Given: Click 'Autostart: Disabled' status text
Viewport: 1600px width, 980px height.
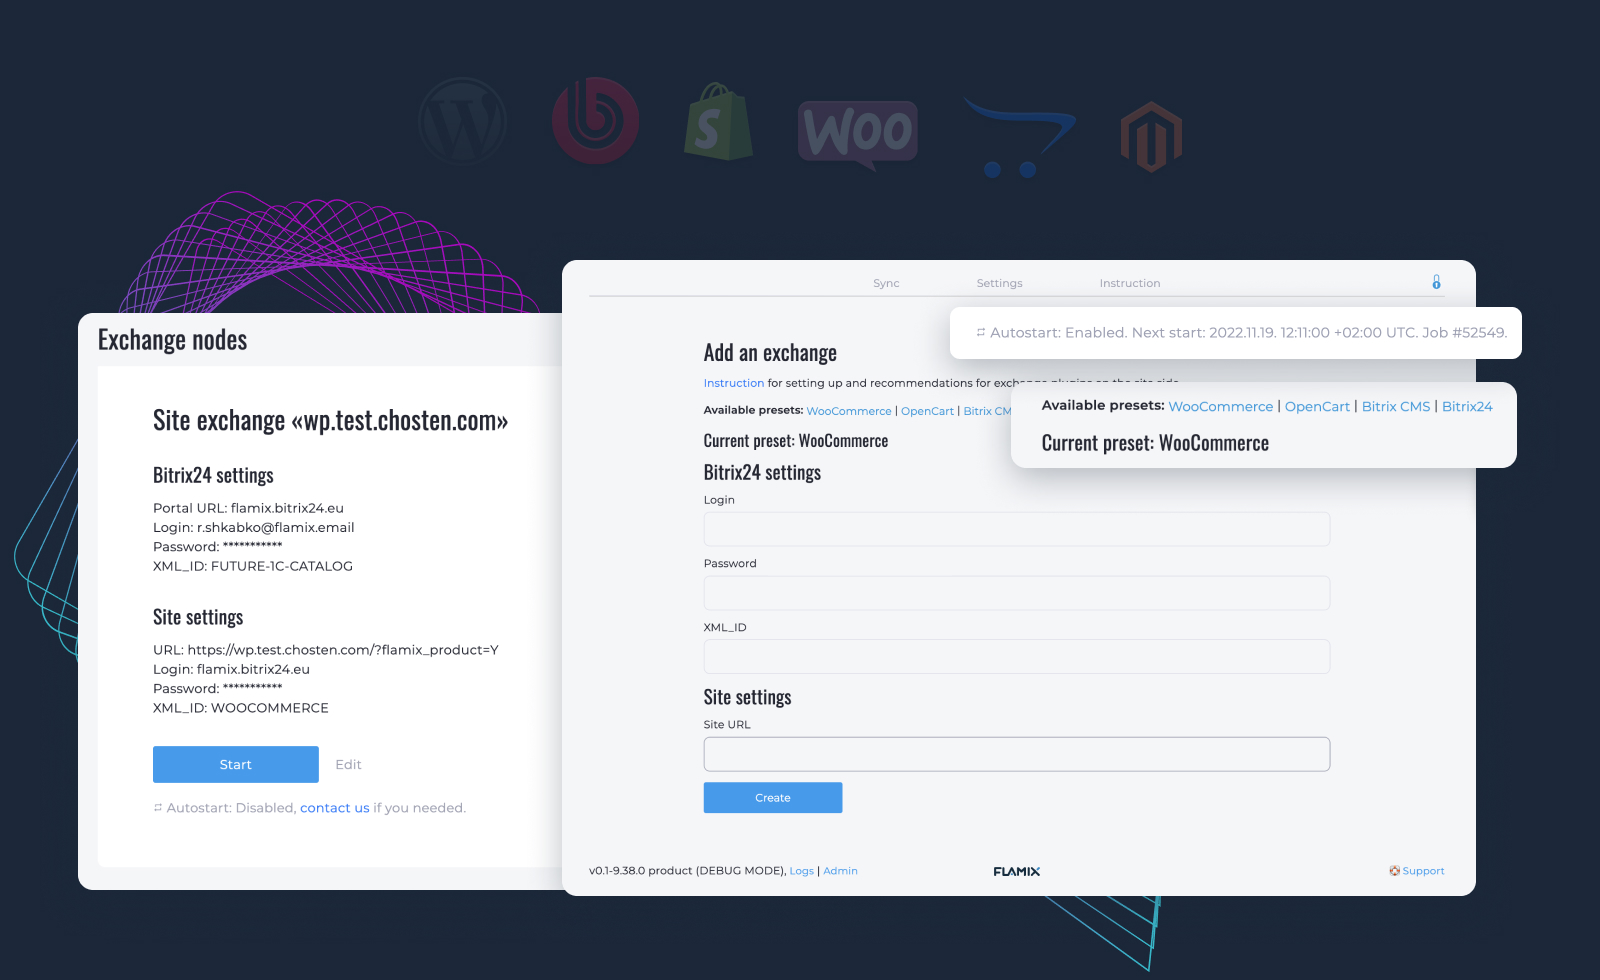Looking at the screenshot, I should point(231,808).
